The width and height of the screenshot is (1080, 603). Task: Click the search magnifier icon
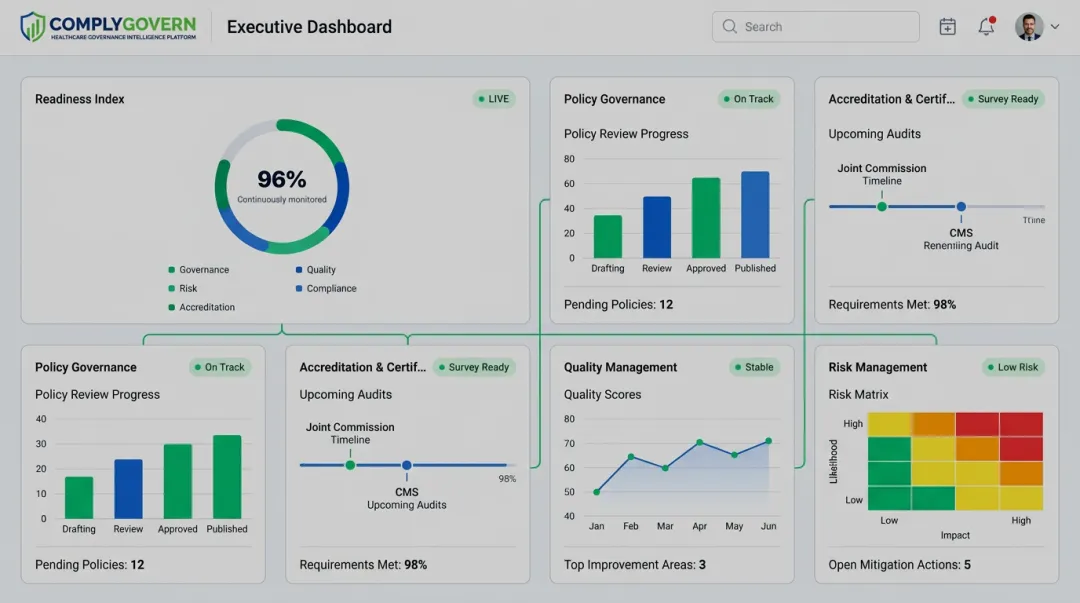729,26
